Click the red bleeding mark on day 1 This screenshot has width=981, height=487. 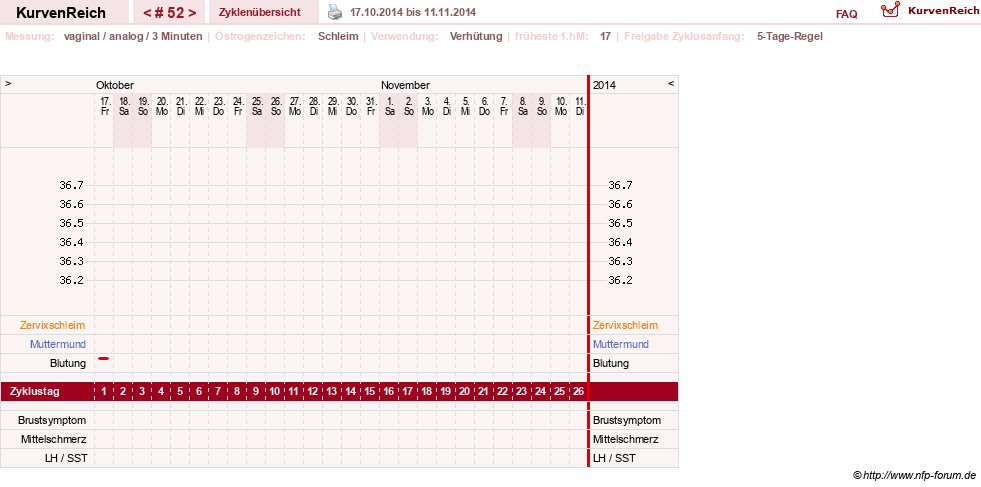[104, 358]
